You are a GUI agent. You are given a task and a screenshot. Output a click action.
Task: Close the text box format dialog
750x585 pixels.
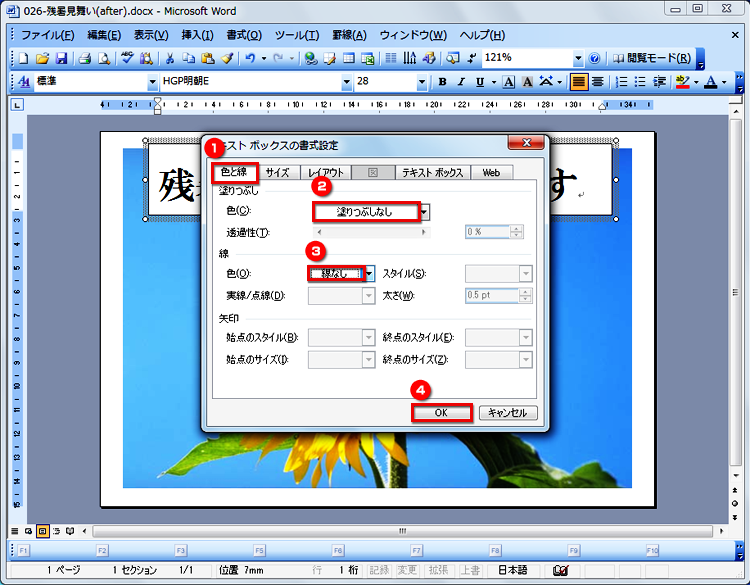click(x=526, y=143)
